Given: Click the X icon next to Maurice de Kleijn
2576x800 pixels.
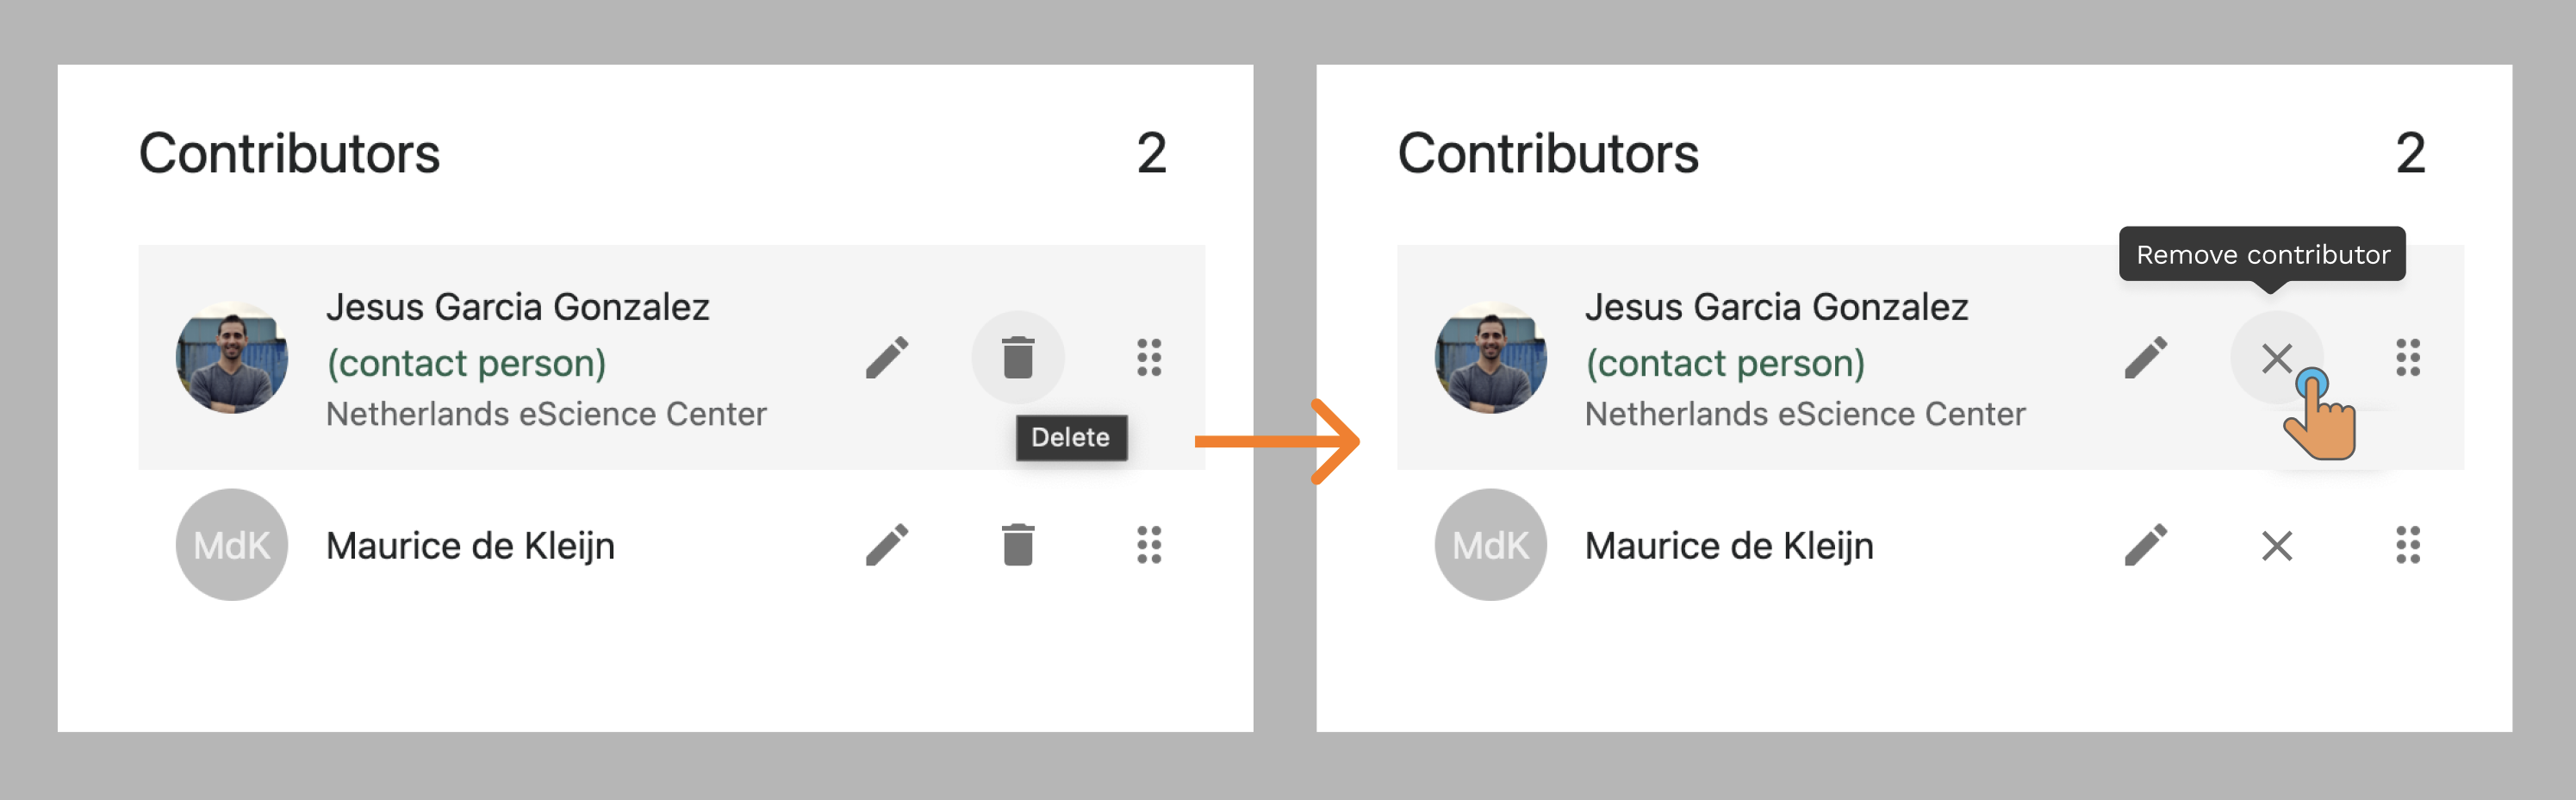Looking at the screenshot, I should (x=2278, y=545).
